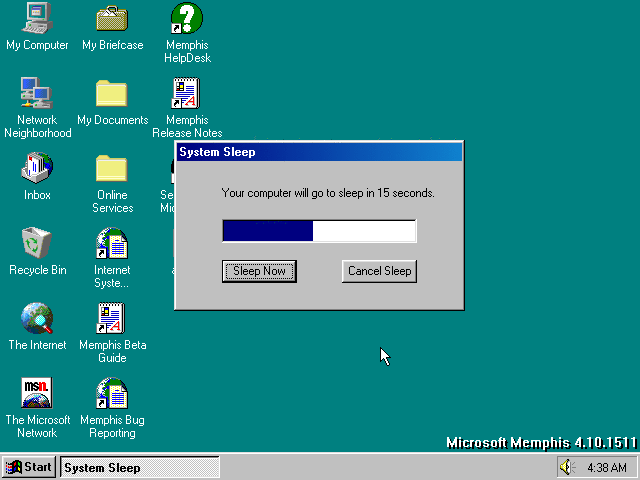Viewport: 640px width, 480px height.
Task: Click the System Sleep taskbar button
Action: pyautogui.click(x=140, y=467)
